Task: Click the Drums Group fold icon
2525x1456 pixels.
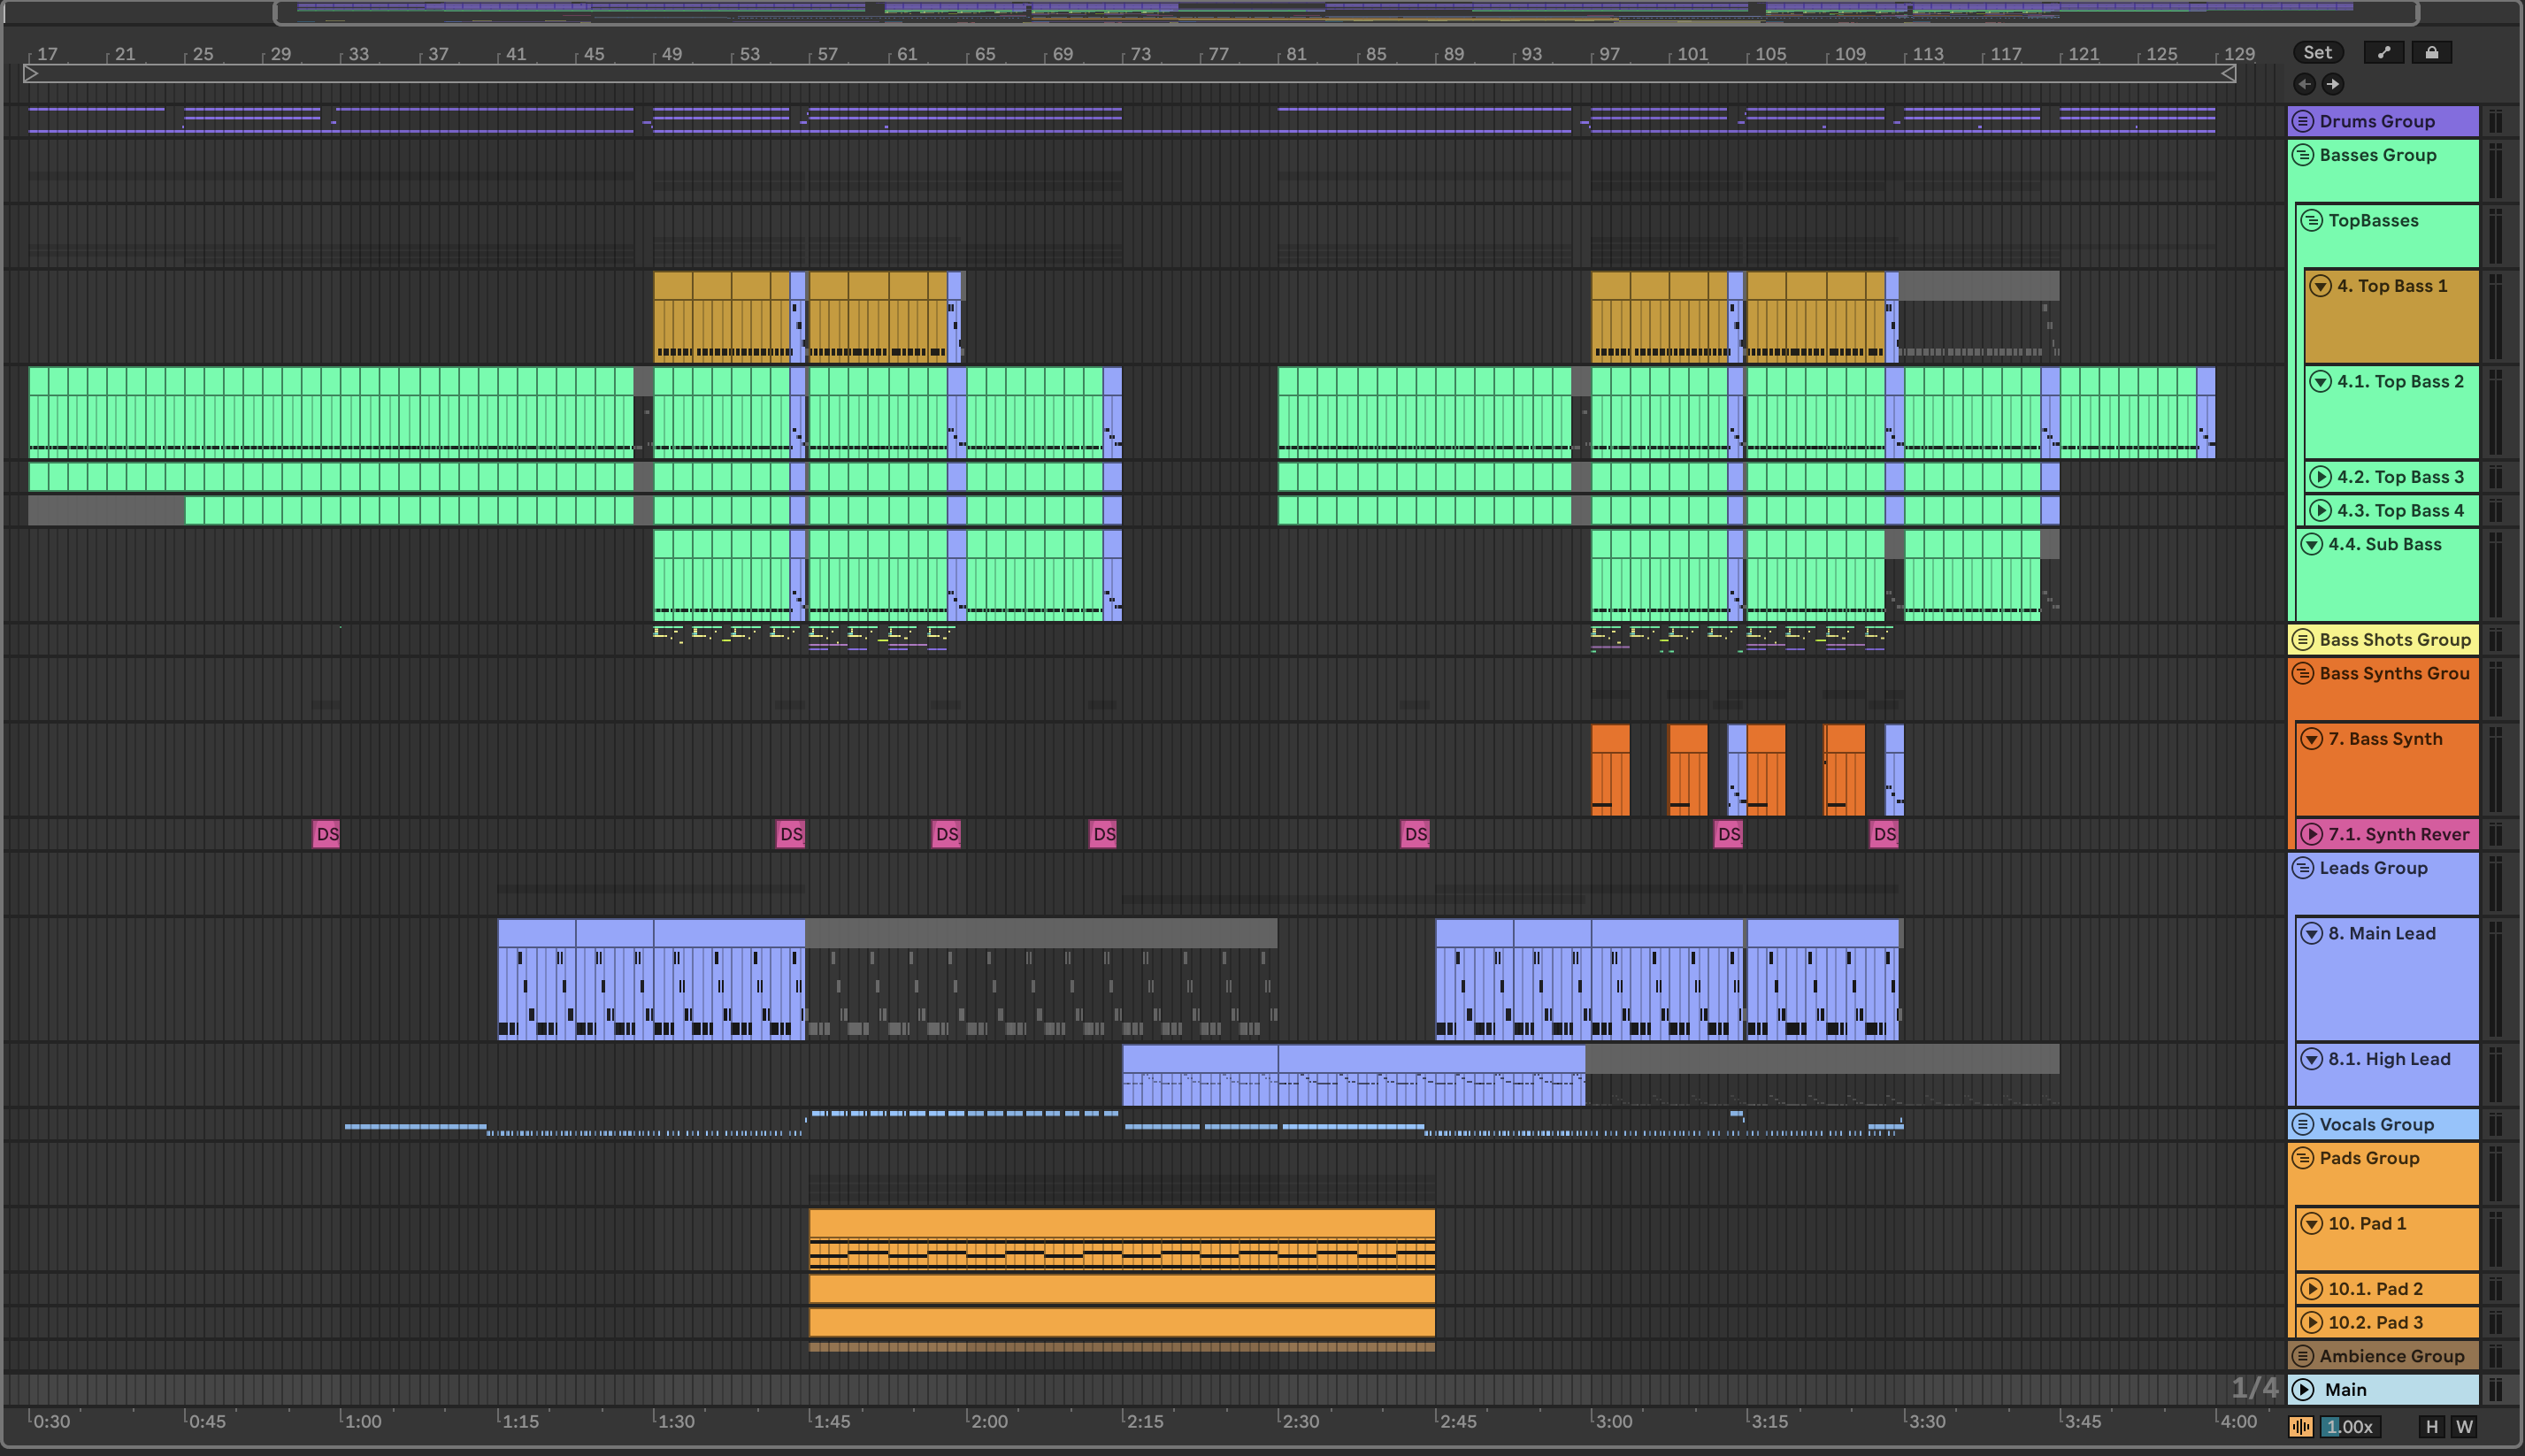Action: [2303, 121]
